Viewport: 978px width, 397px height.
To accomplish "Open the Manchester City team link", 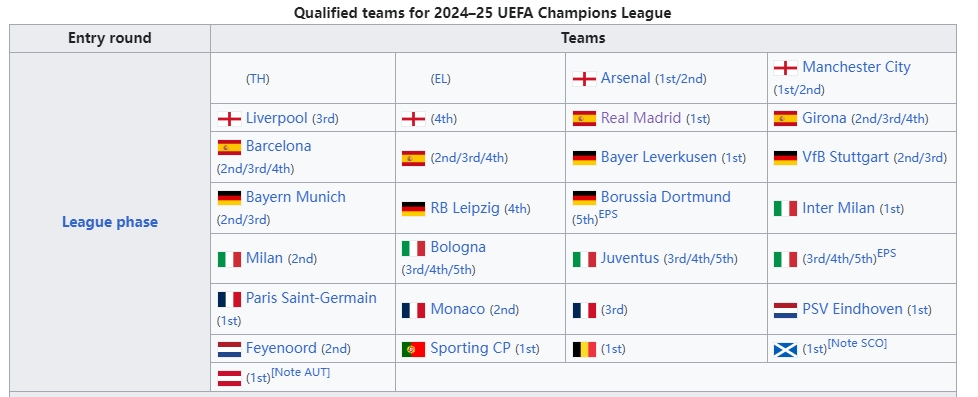I will click(856, 67).
